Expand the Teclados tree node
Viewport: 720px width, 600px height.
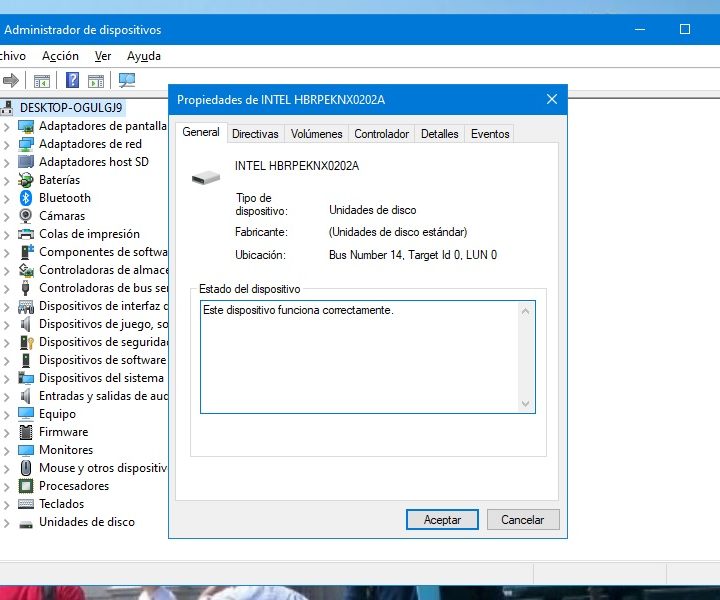point(6,505)
